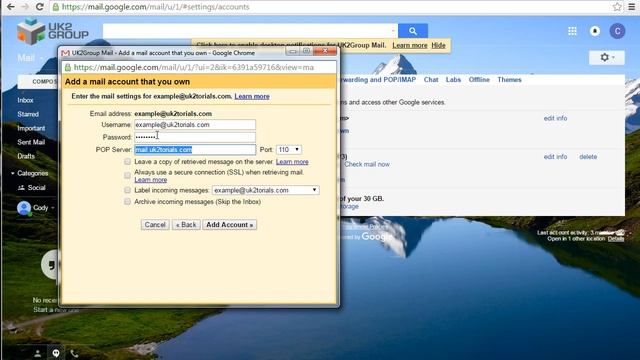Click edit info link beside delete
The image size is (640, 360).
[555, 156]
